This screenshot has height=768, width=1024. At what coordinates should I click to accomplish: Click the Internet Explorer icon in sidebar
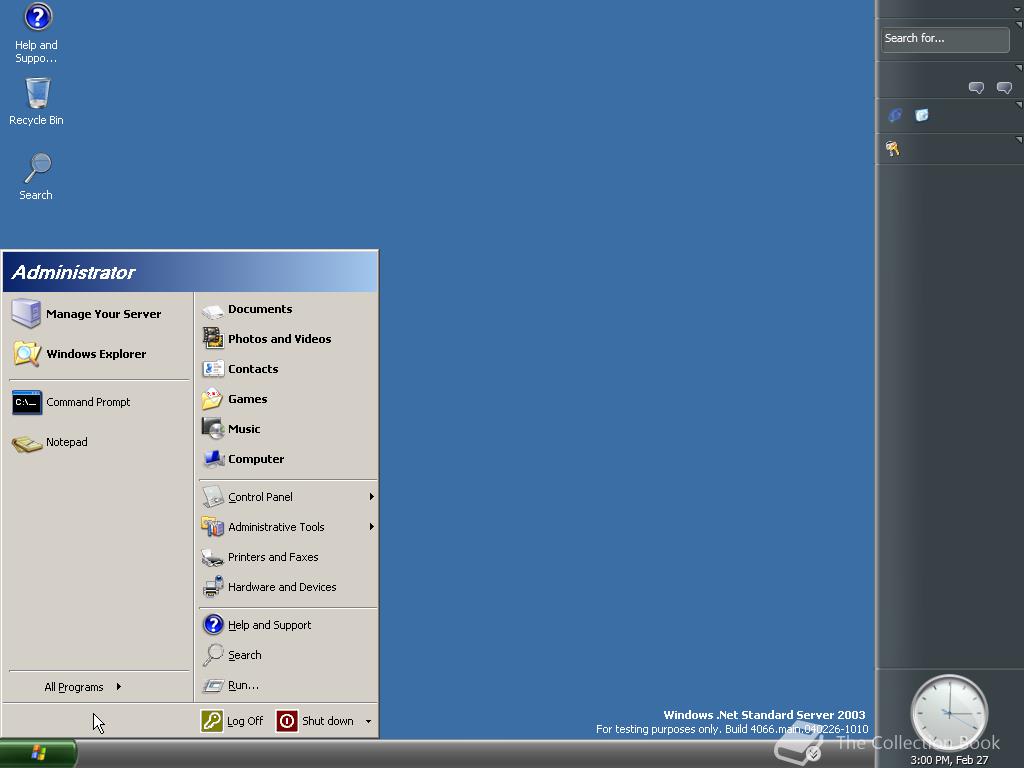[x=895, y=116]
